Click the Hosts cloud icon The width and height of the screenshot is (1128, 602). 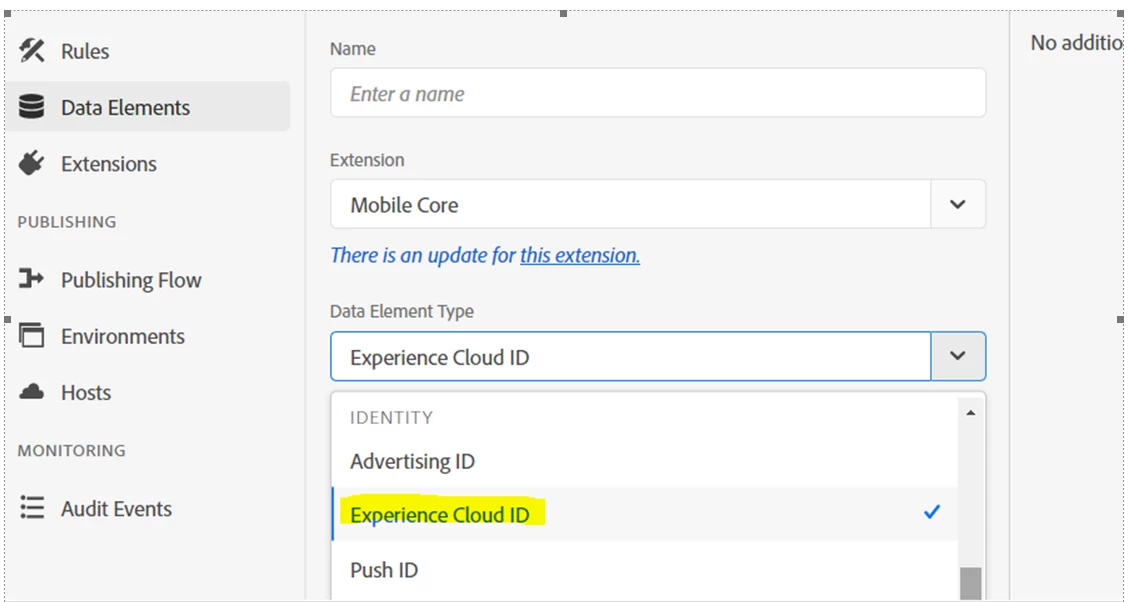click(x=32, y=392)
